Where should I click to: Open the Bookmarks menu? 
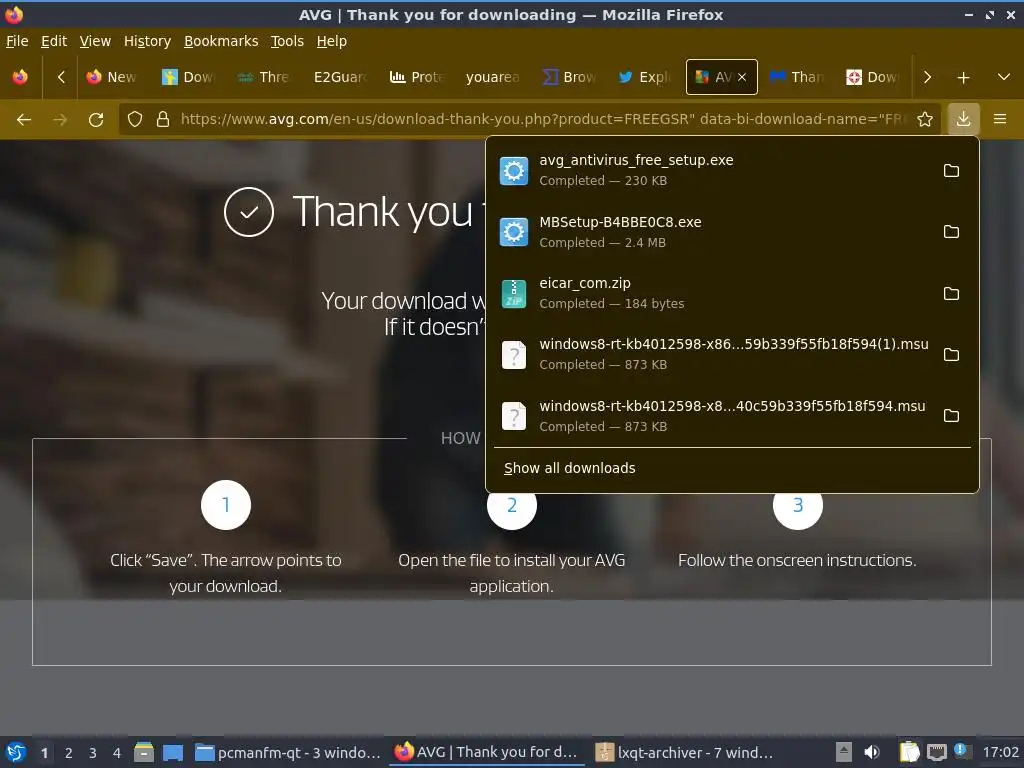221,41
